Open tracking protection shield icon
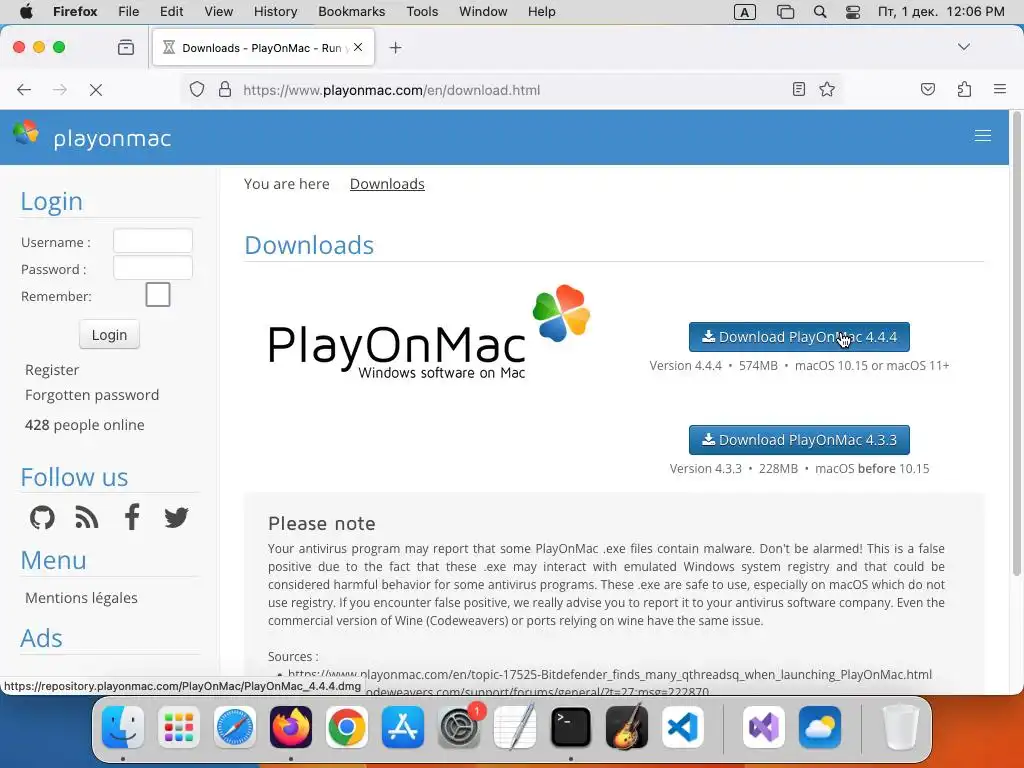1024x768 pixels. [x=197, y=89]
